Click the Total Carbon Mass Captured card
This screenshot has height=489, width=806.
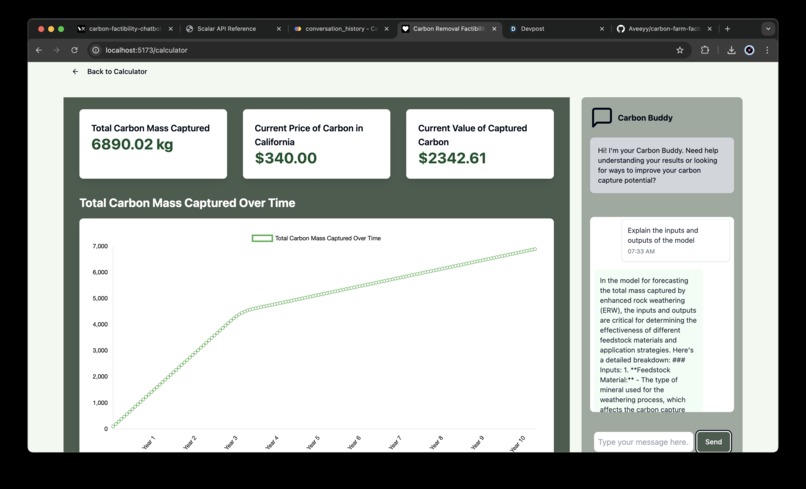153,144
